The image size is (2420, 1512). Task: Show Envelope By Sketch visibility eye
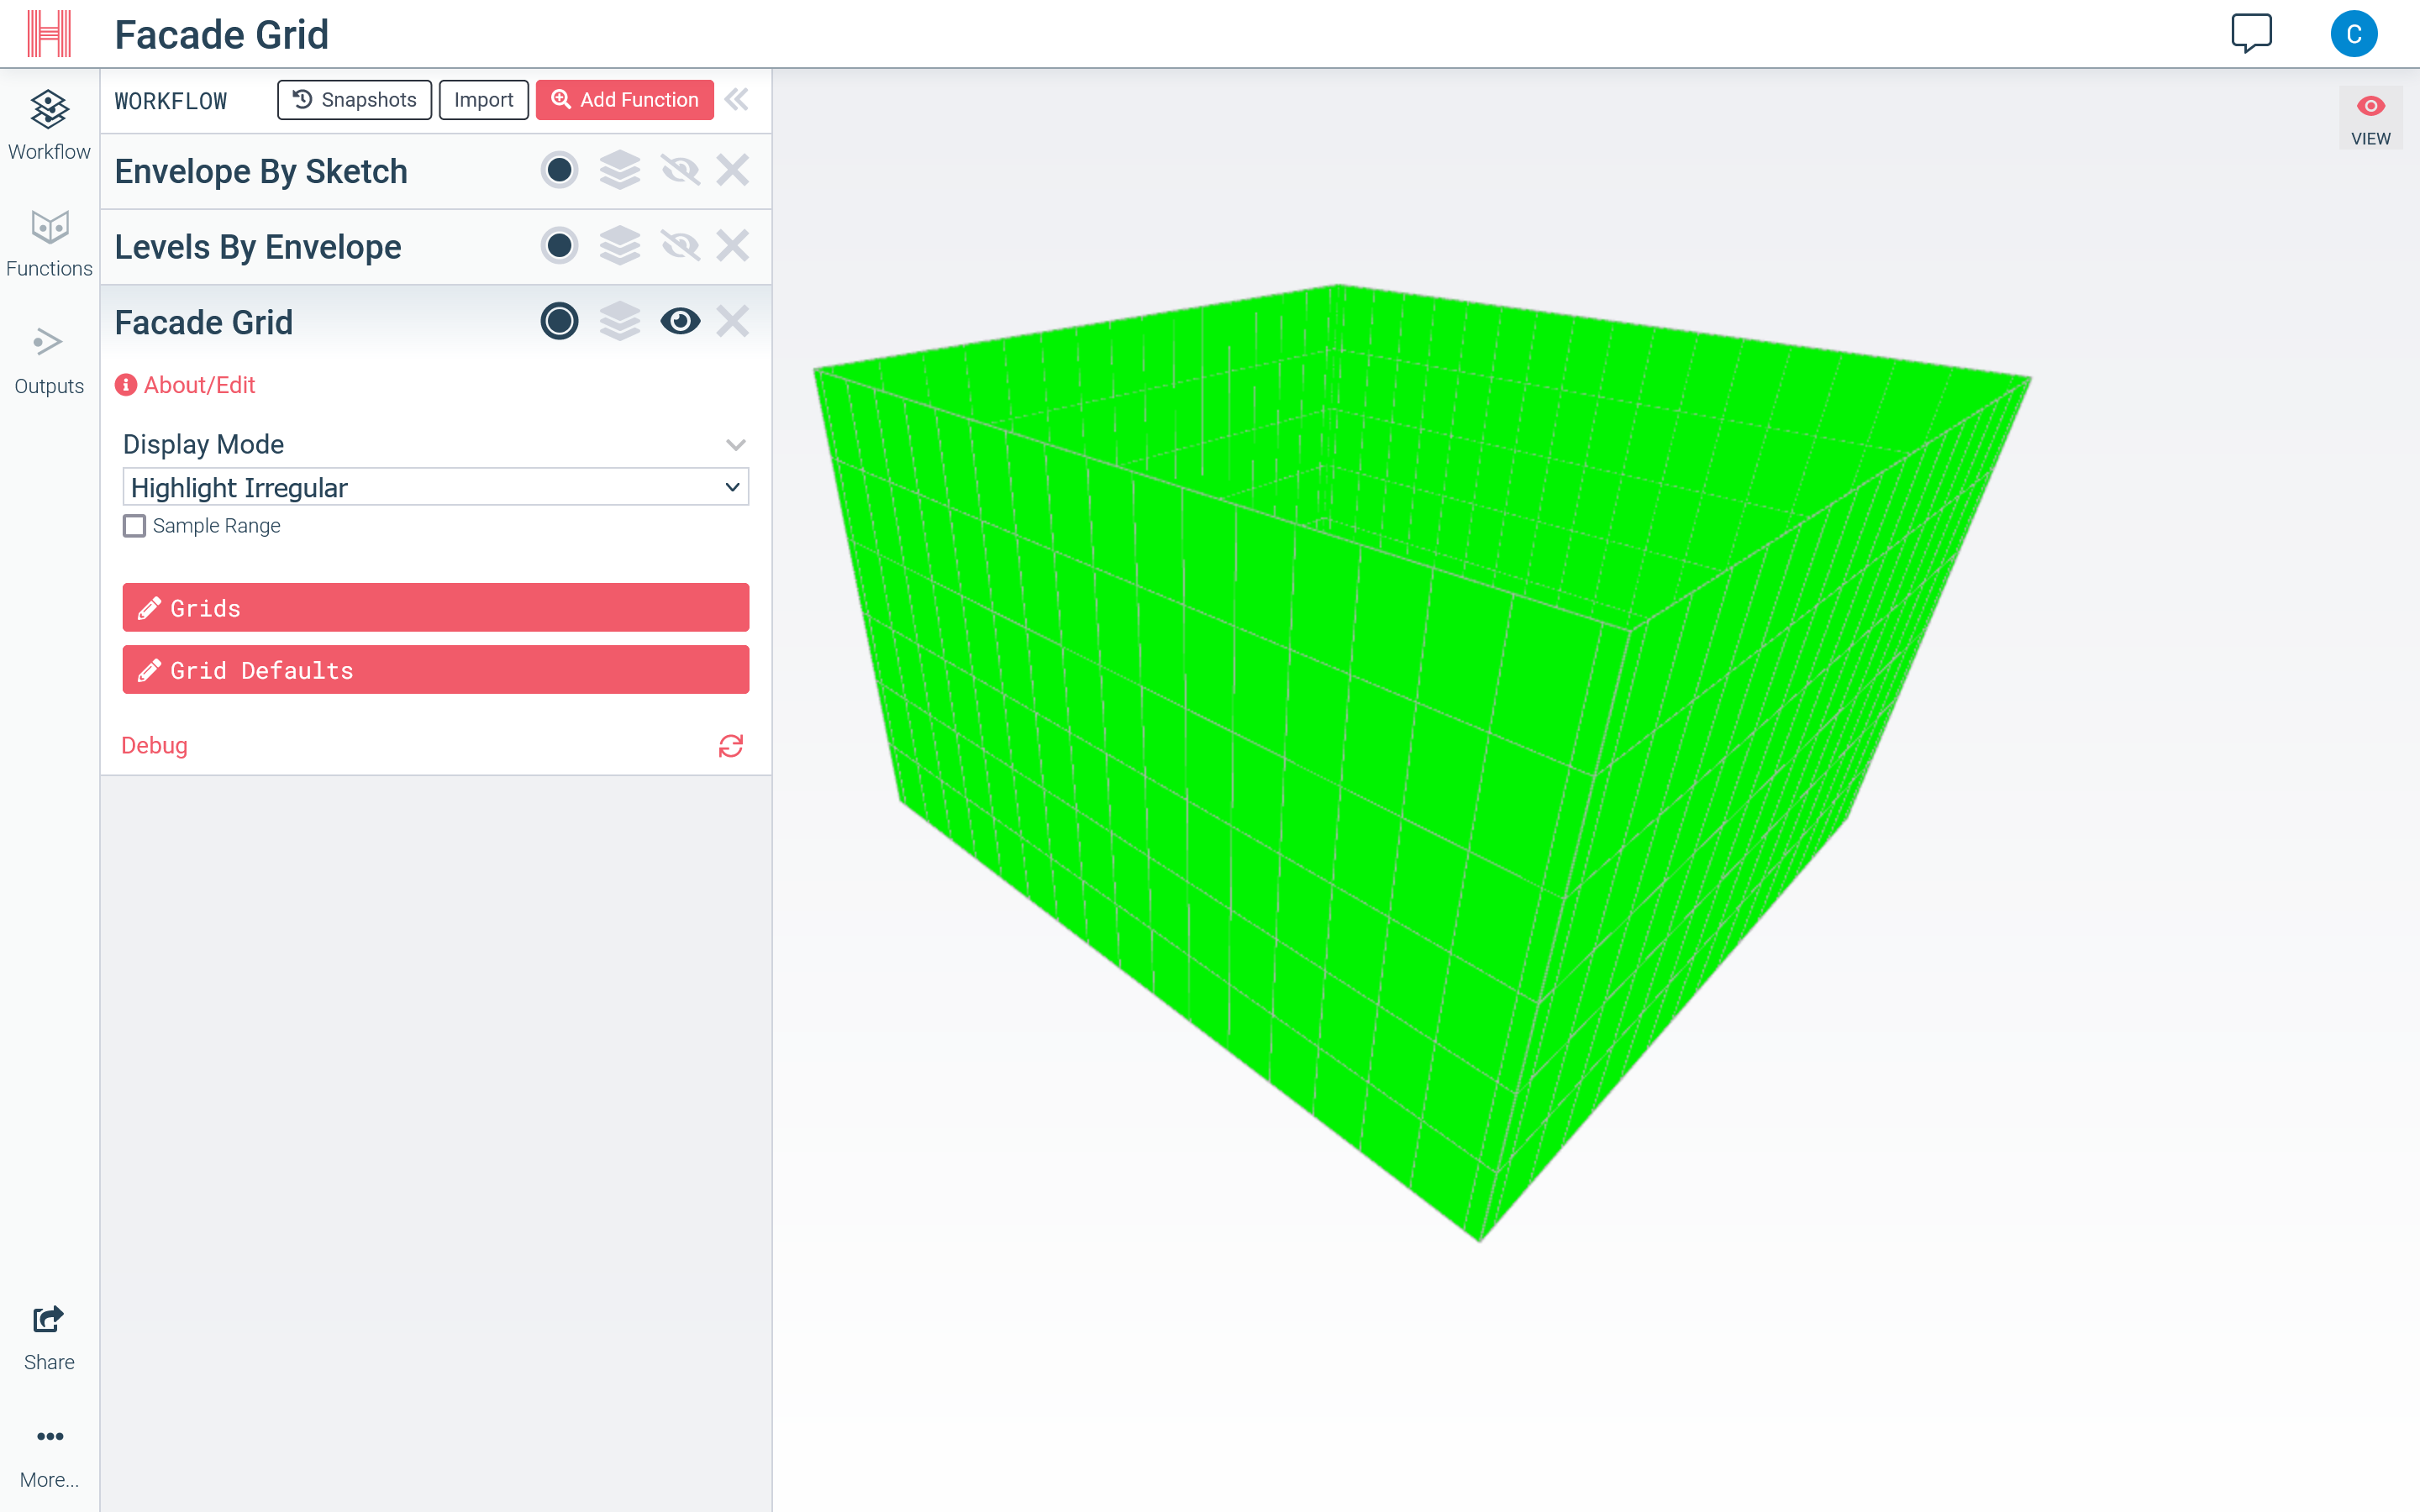pyautogui.click(x=680, y=170)
